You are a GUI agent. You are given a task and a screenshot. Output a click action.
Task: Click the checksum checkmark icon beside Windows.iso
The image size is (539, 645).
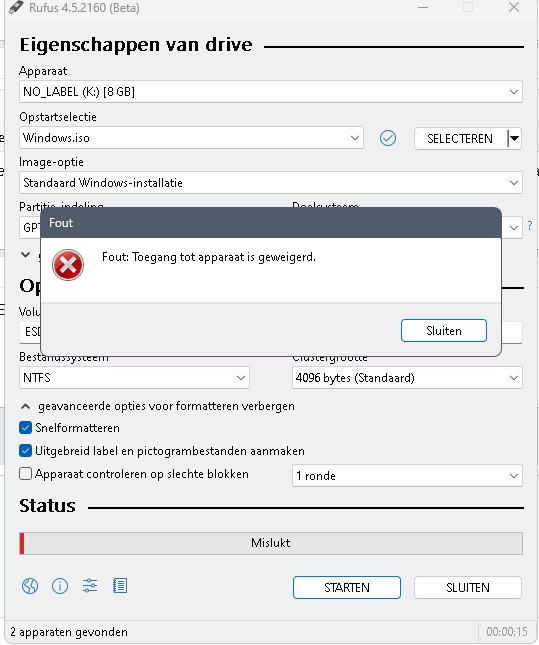click(388, 138)
